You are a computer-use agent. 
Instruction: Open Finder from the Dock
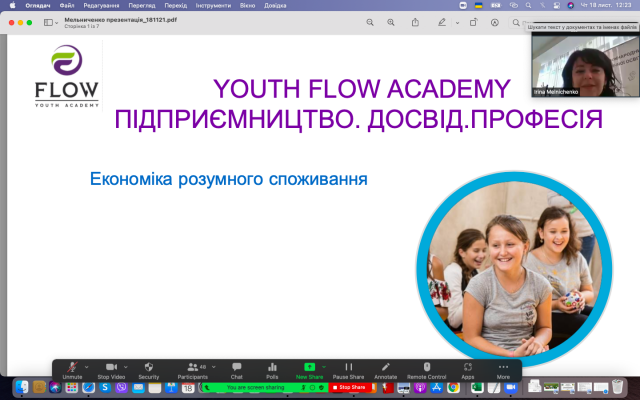coord(22,387)
